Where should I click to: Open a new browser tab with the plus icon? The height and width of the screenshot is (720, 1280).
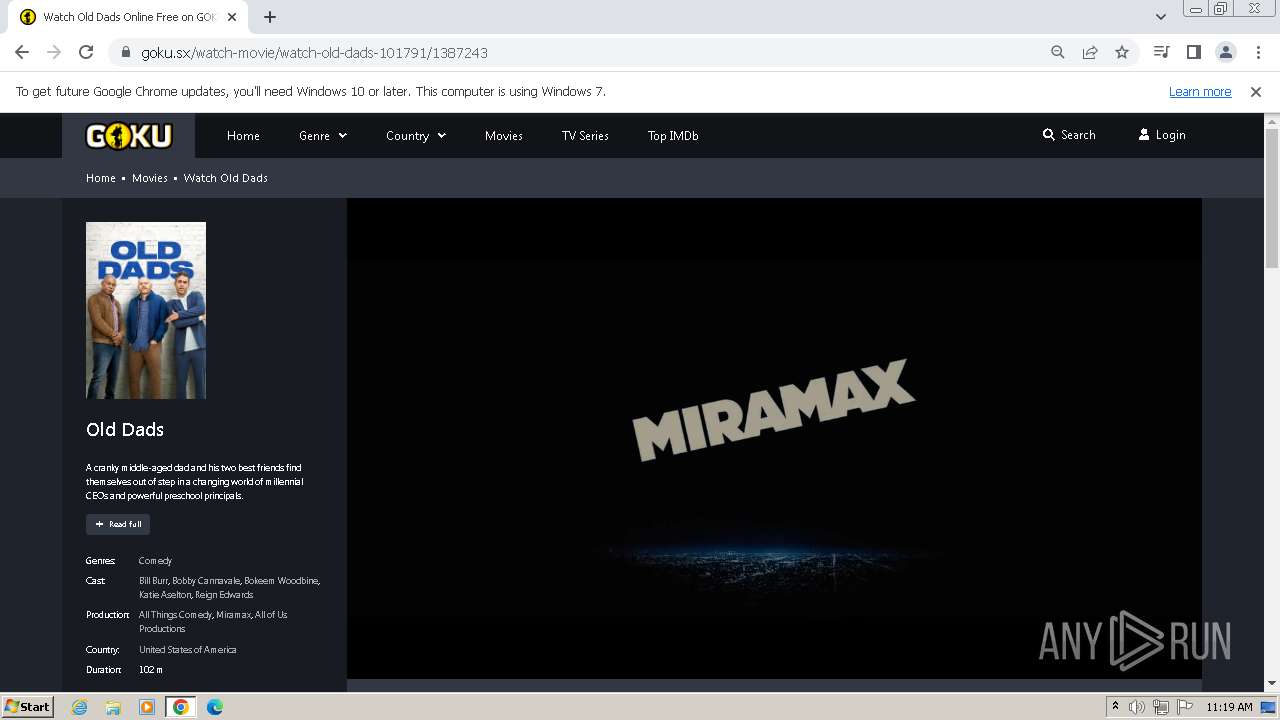(x=270, y=17)
